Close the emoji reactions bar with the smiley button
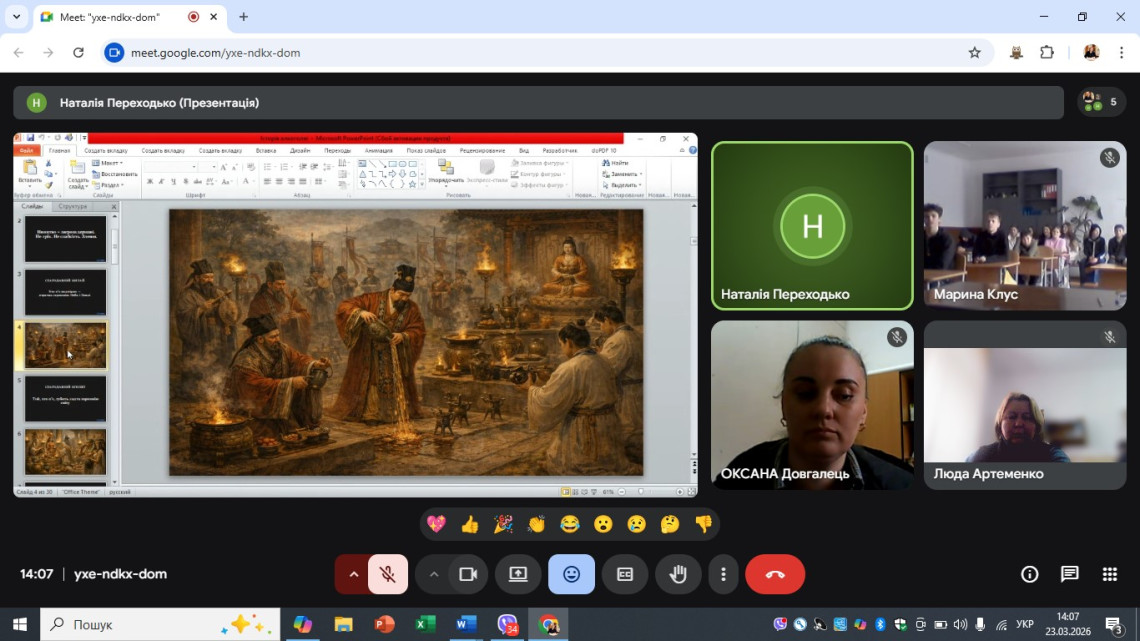 click(571, 574)
